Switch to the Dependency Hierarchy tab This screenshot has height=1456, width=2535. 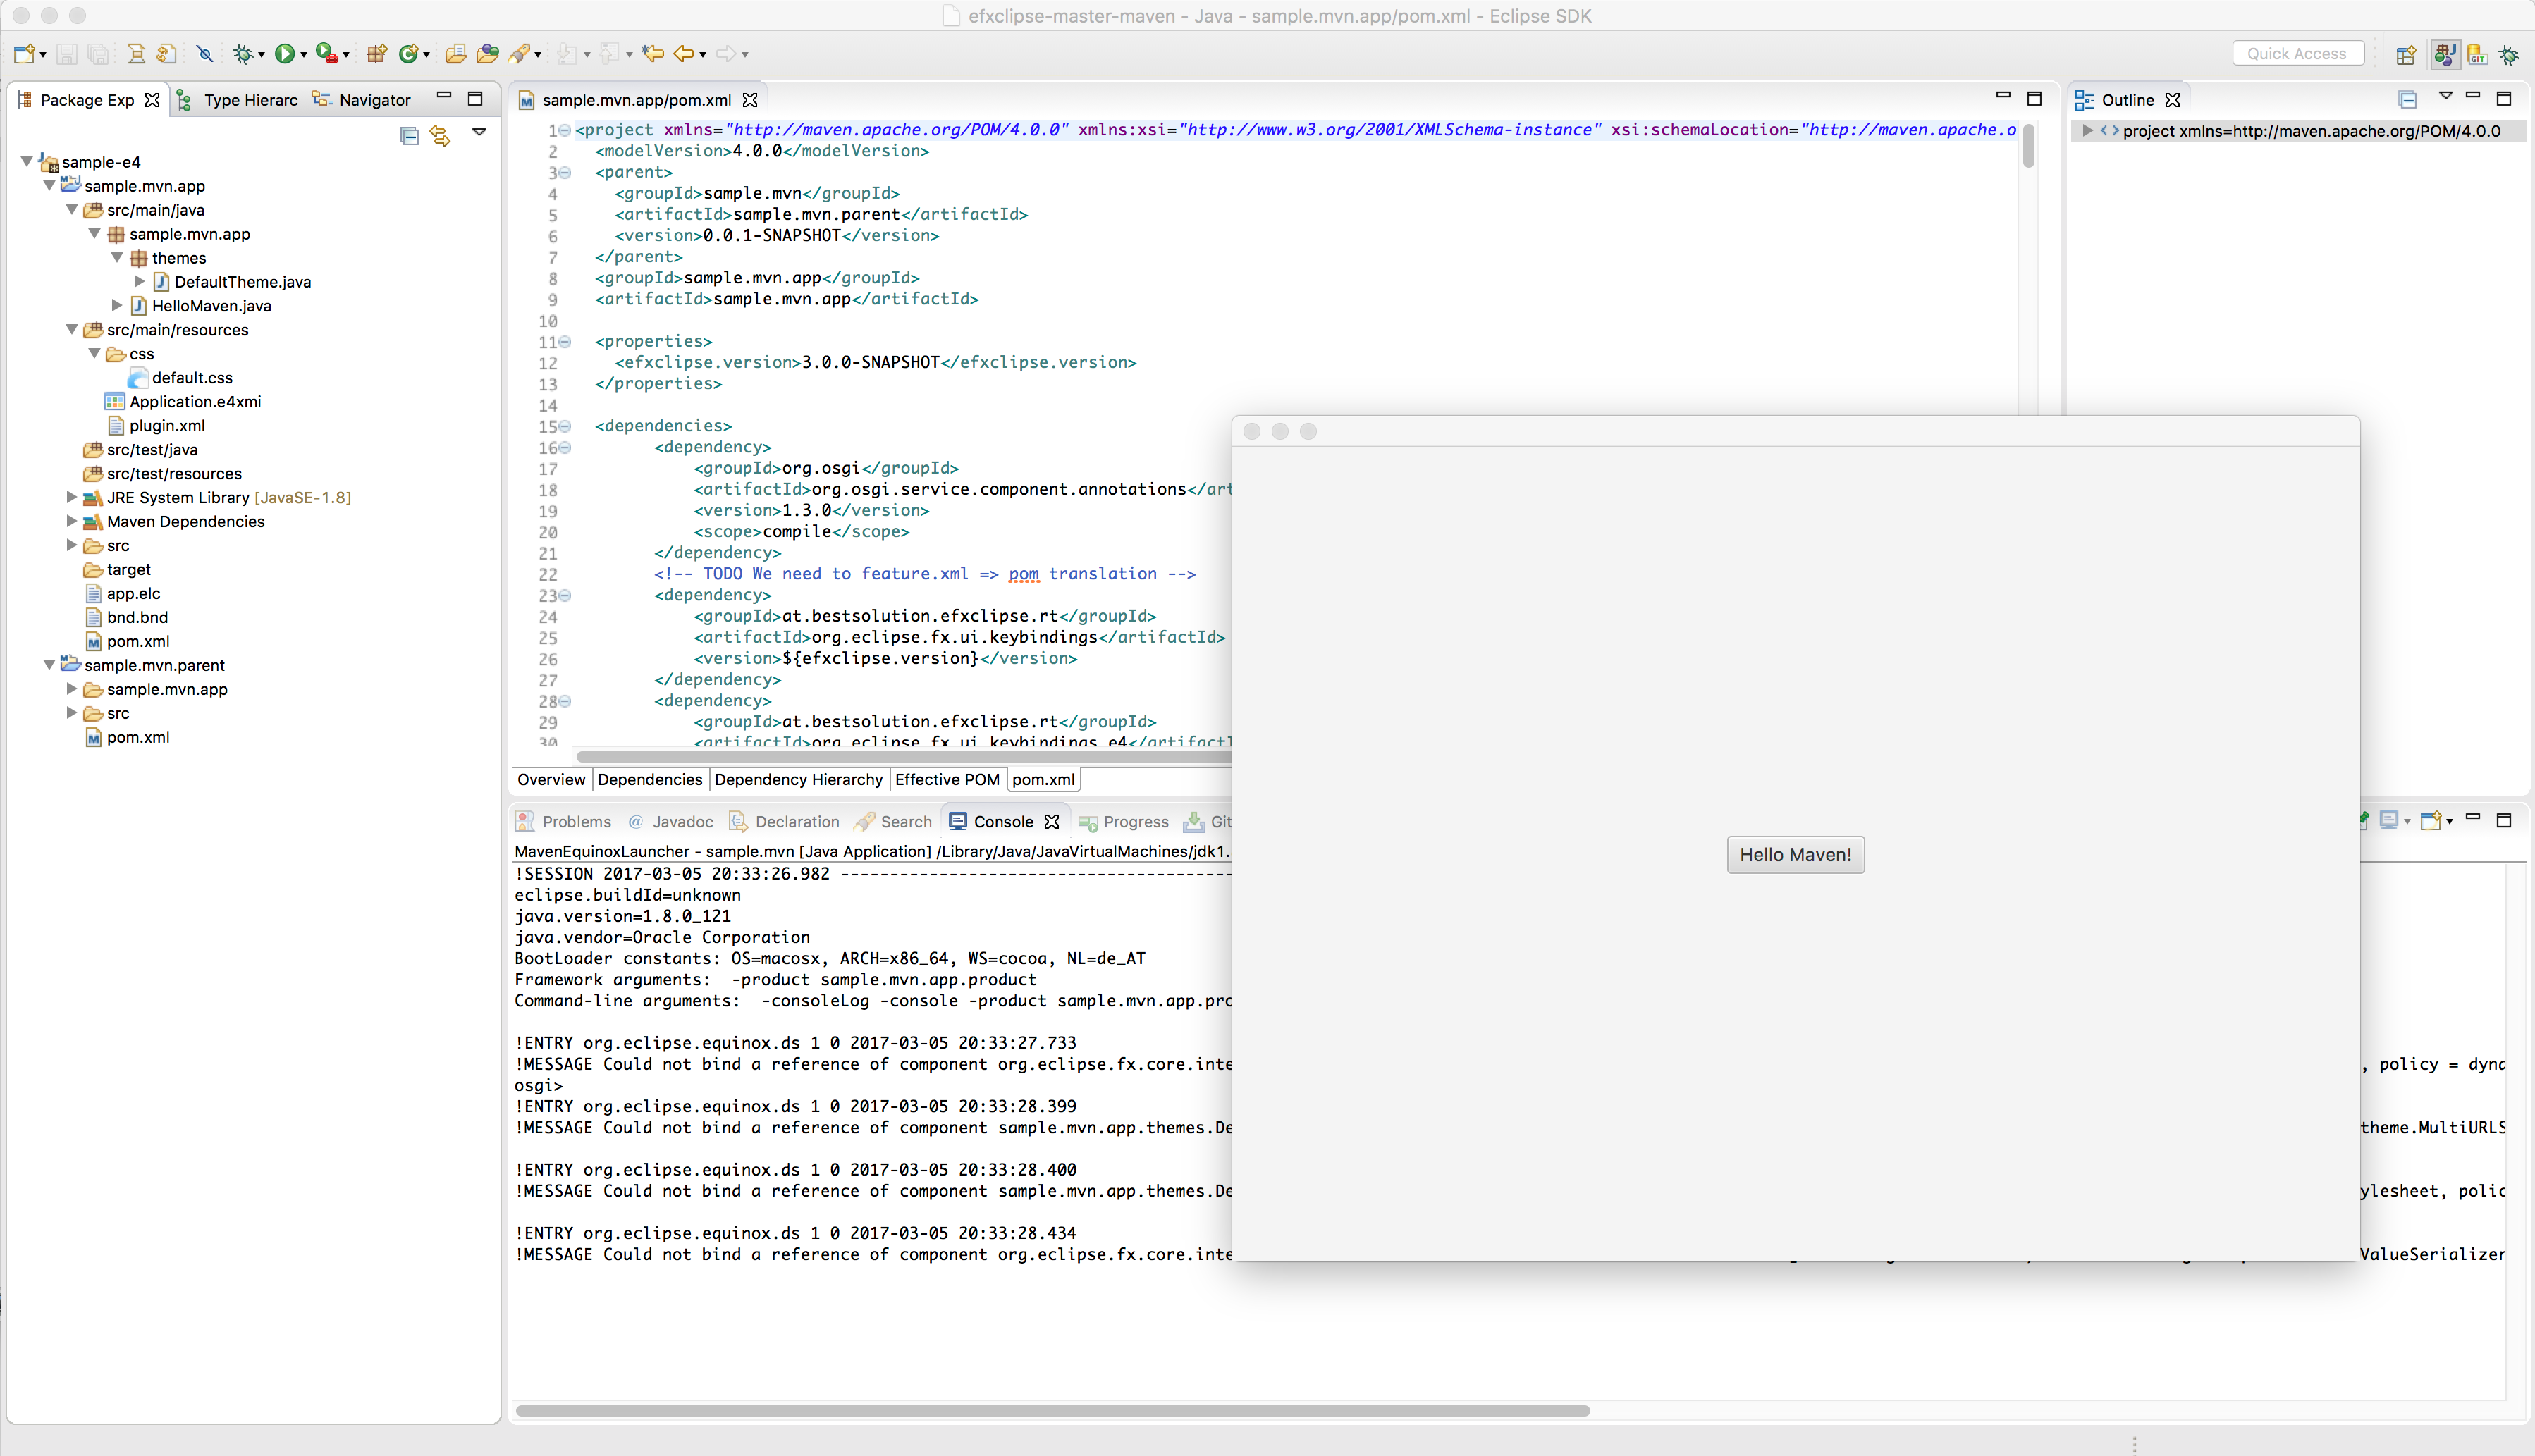click(798, 780)
